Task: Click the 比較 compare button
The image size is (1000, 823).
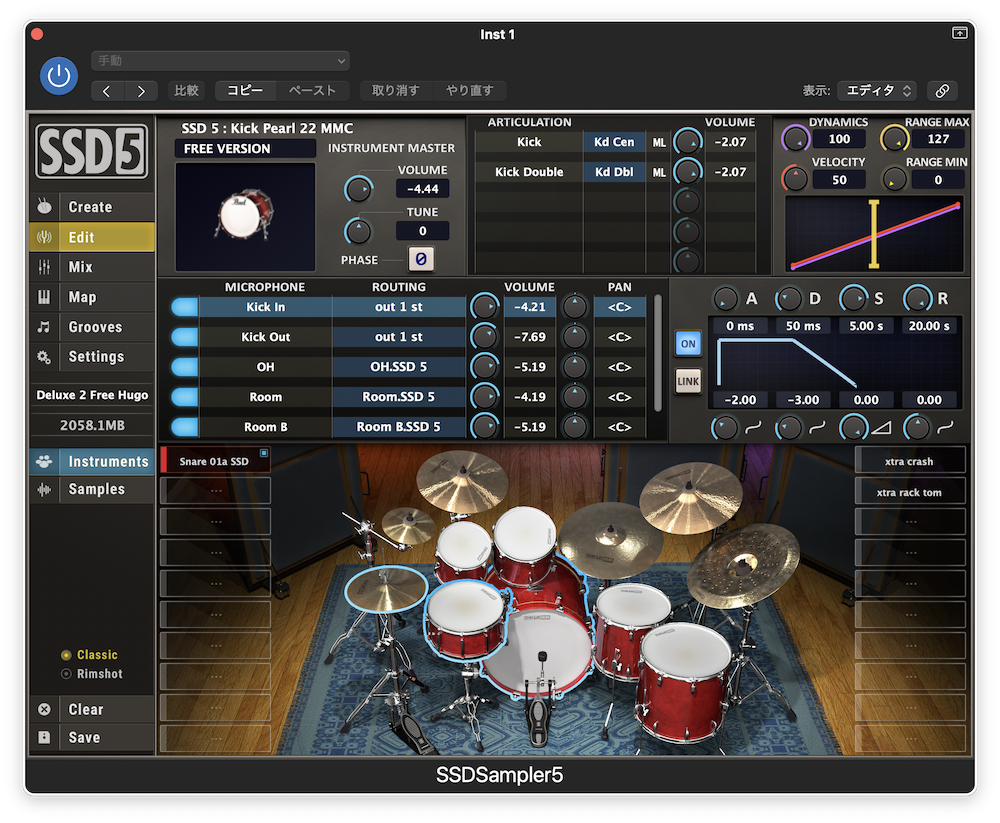Action: [186, 91]
